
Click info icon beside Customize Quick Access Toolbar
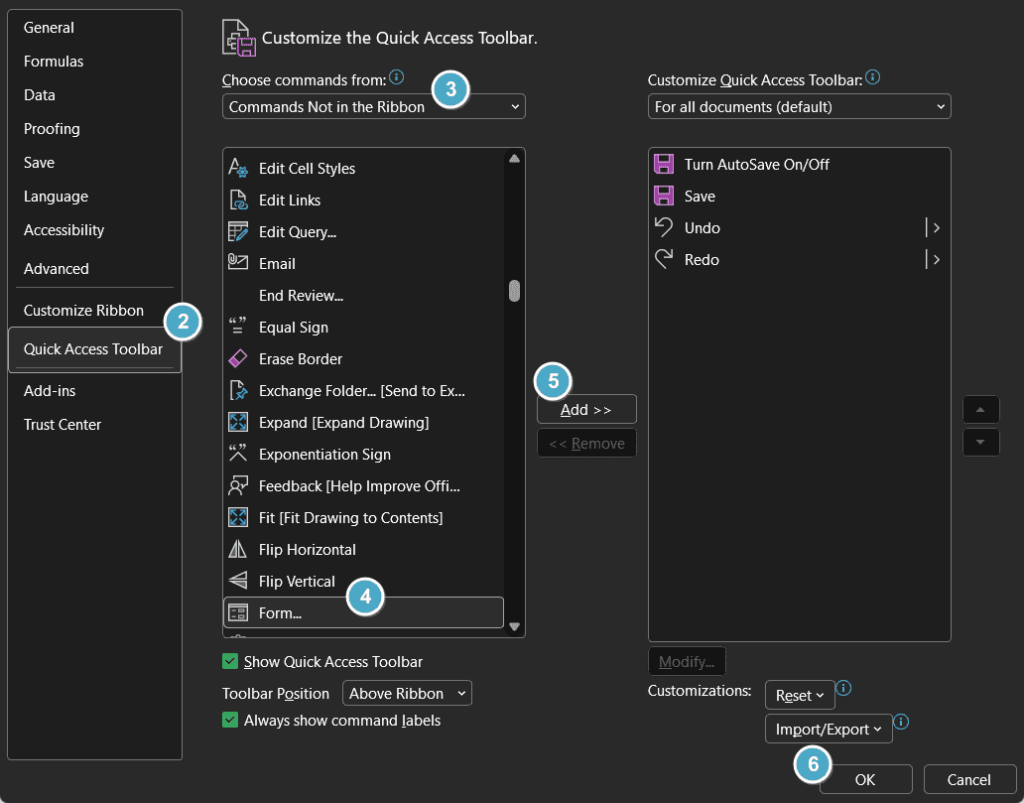[872, 78]
